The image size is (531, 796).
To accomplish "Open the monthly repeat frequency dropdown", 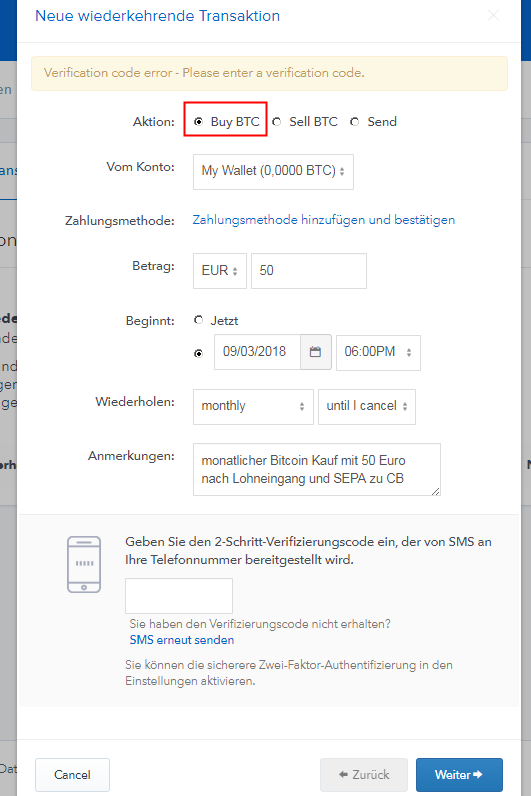I will [253, 407].
